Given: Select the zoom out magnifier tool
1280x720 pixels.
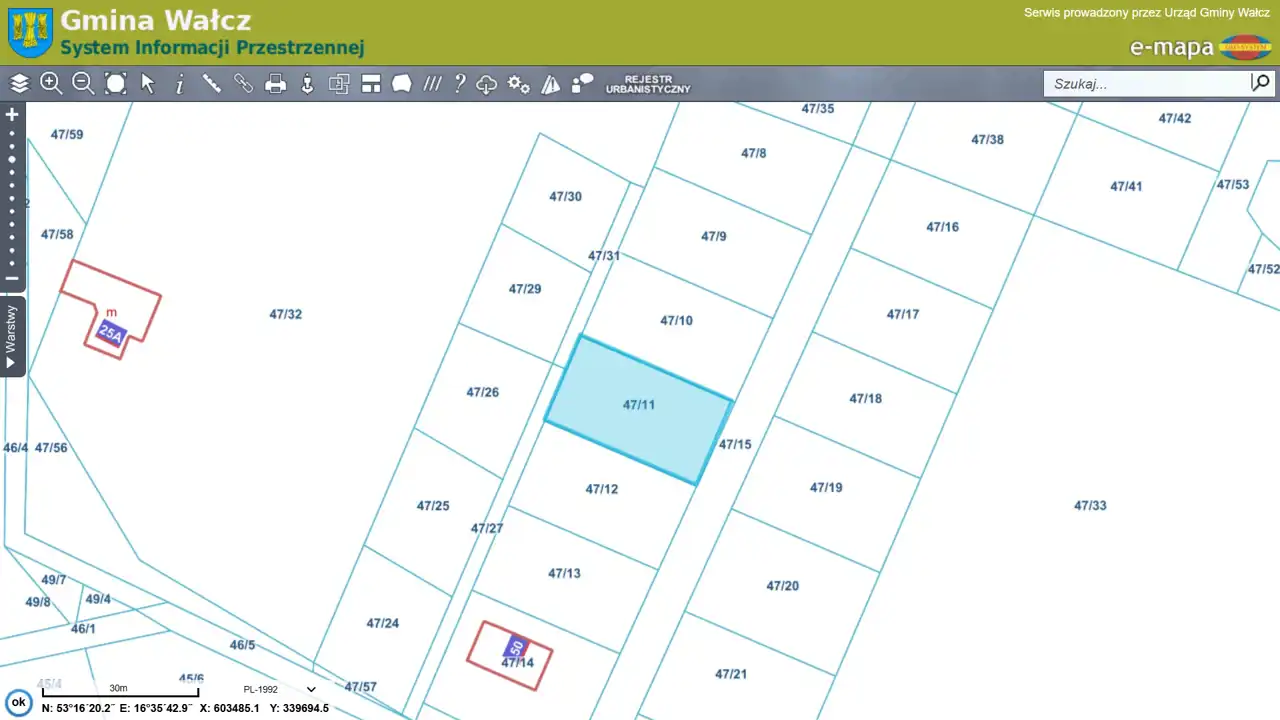Looking at the screenshot, I should click(83, 84).
